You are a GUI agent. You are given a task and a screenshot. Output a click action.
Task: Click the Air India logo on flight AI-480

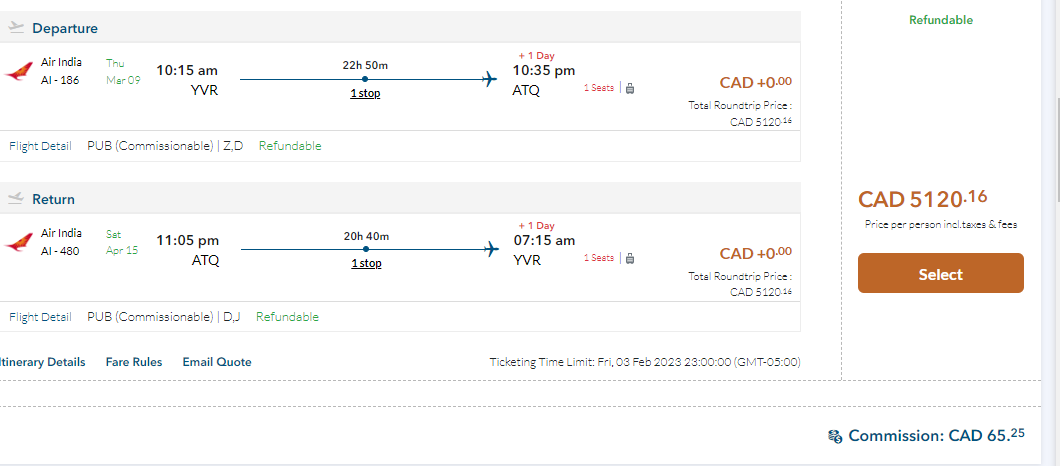pos(18,242)
